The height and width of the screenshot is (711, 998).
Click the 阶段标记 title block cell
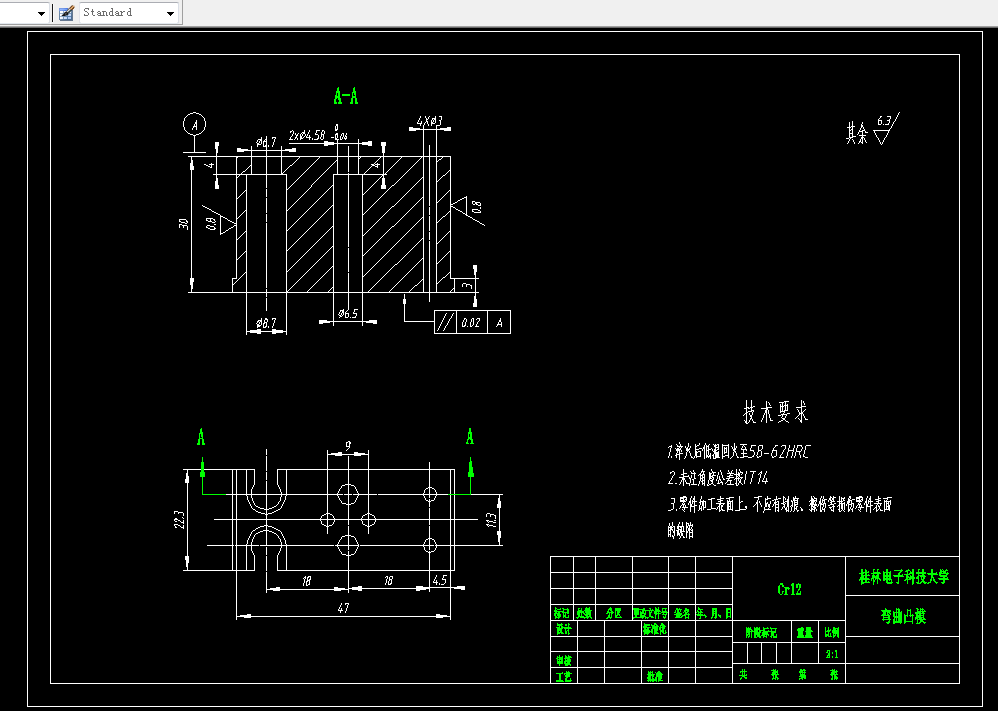pos(761,633)
